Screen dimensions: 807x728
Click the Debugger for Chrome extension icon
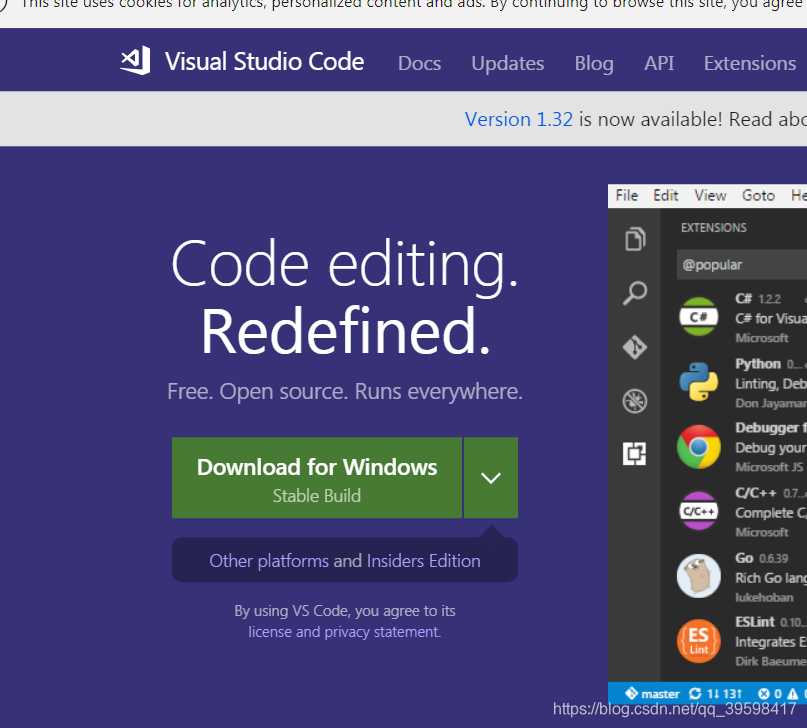[698, 447]
